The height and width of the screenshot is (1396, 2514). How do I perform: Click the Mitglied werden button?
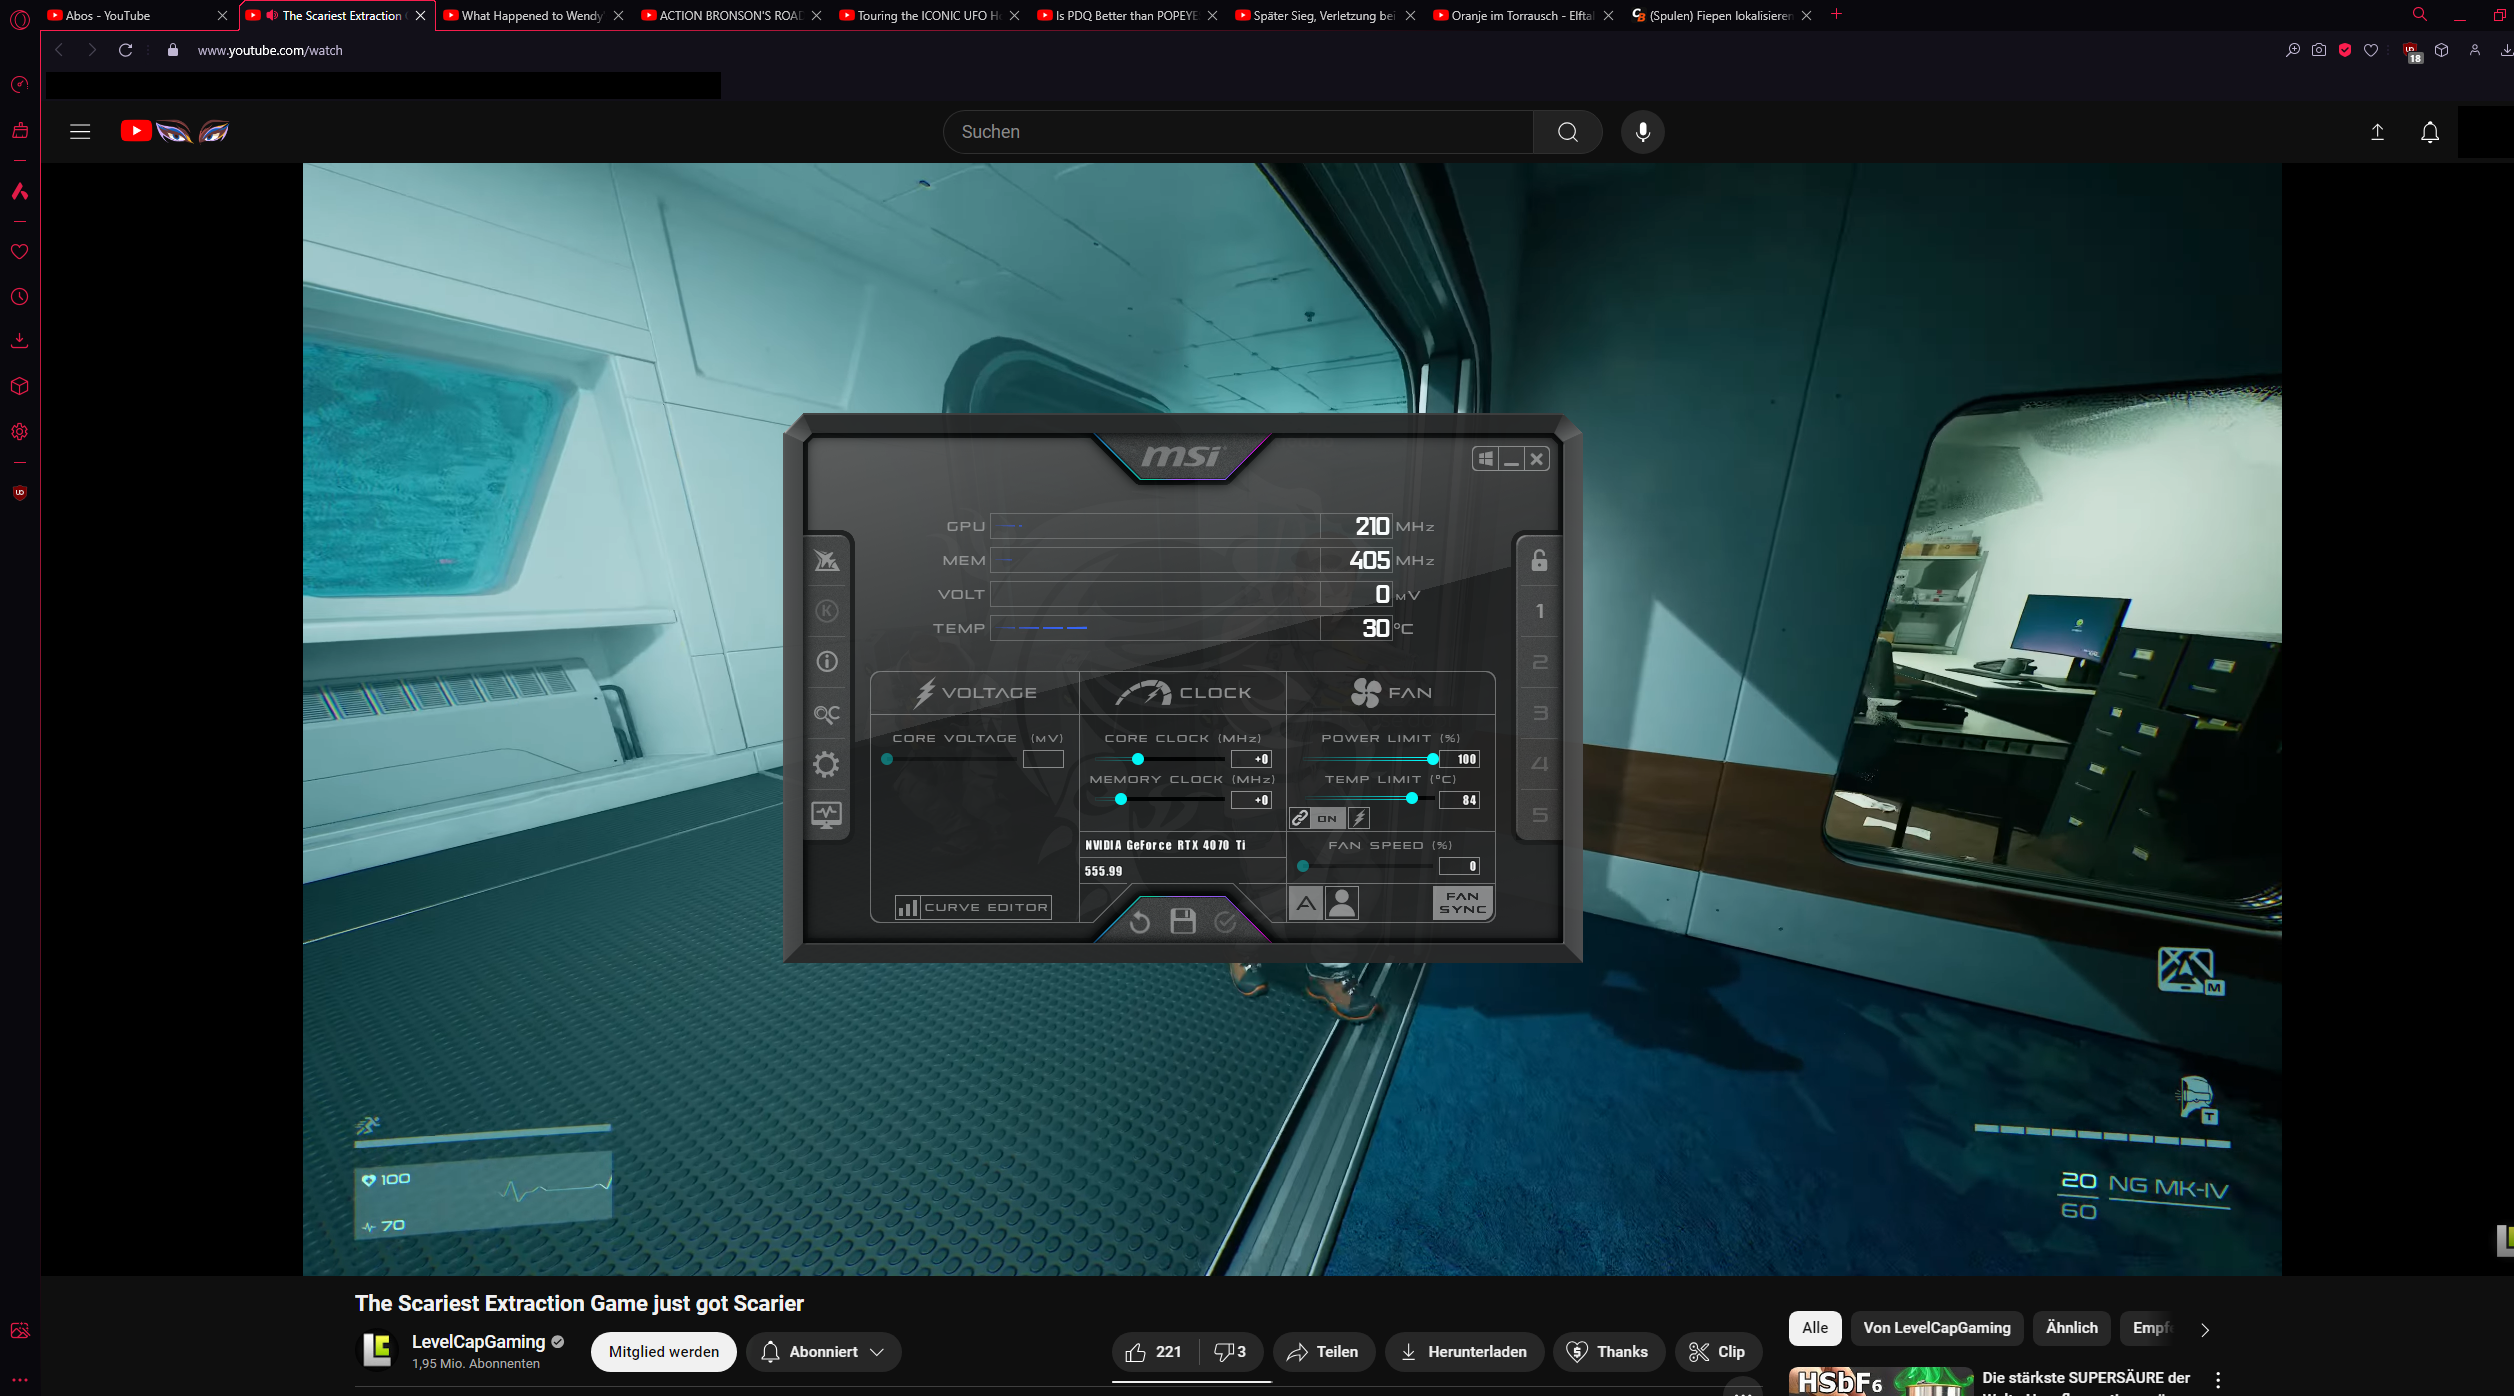(663, 1352)
